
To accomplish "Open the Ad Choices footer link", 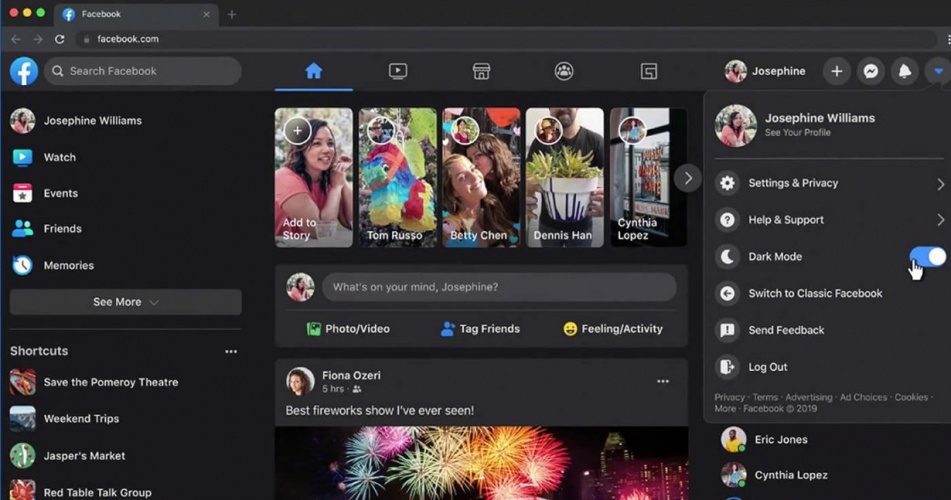I will [863, 397].
